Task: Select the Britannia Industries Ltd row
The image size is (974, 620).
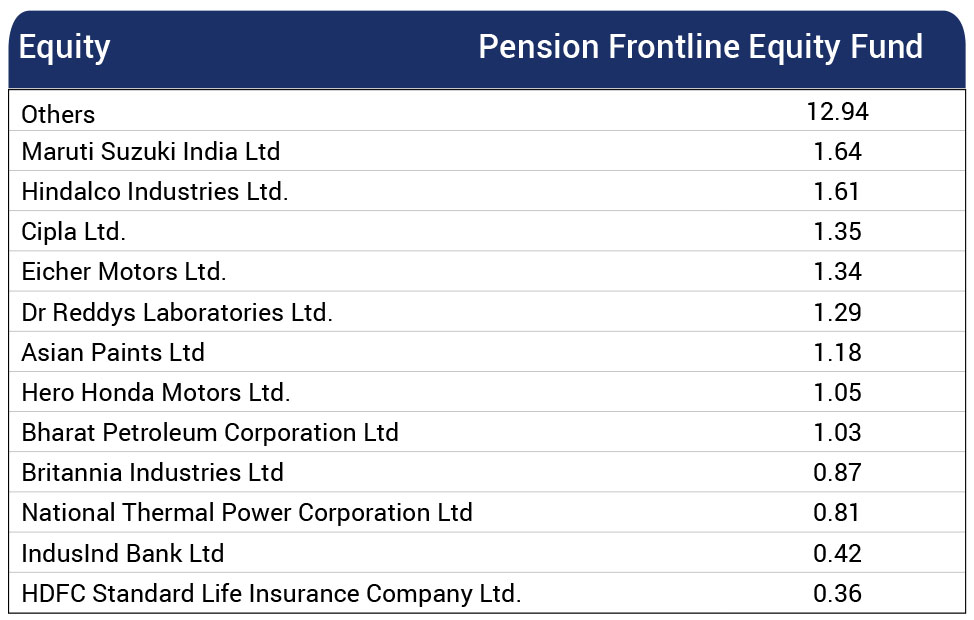Action: pos(487,472)
